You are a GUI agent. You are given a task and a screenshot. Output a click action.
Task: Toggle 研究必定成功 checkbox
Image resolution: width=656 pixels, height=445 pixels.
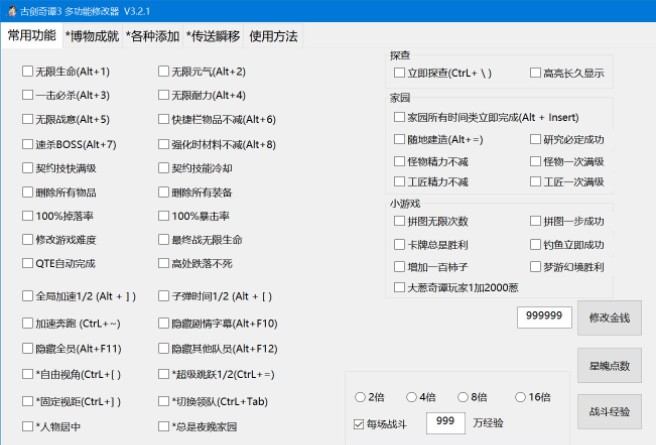(x=536, y=139)
